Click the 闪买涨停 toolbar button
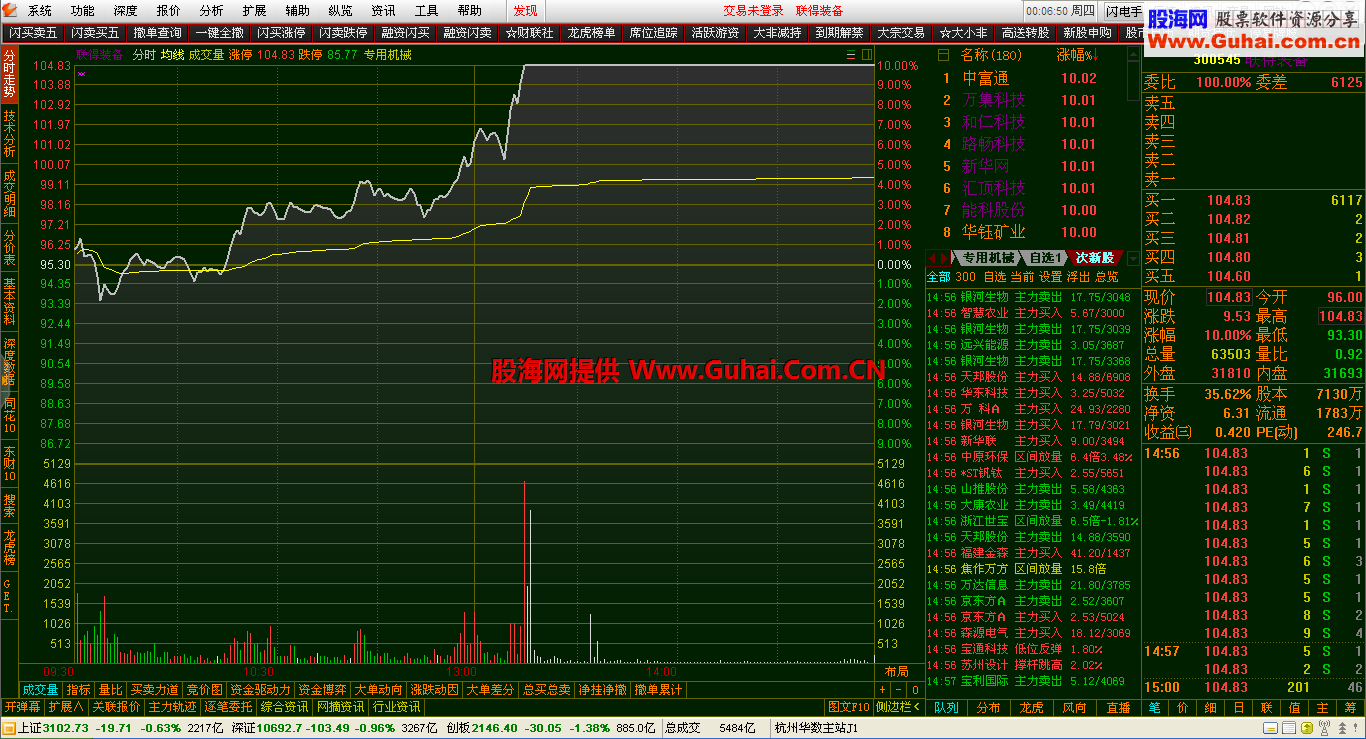Viewport: 1366px width, 739px height. pos(281,33)
